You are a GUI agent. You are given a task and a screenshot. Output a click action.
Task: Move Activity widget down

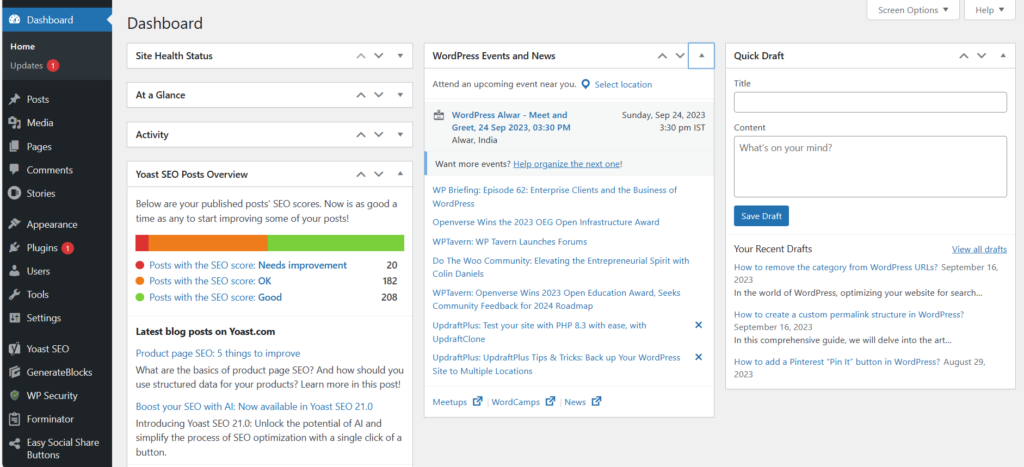(x=378, y=135)
